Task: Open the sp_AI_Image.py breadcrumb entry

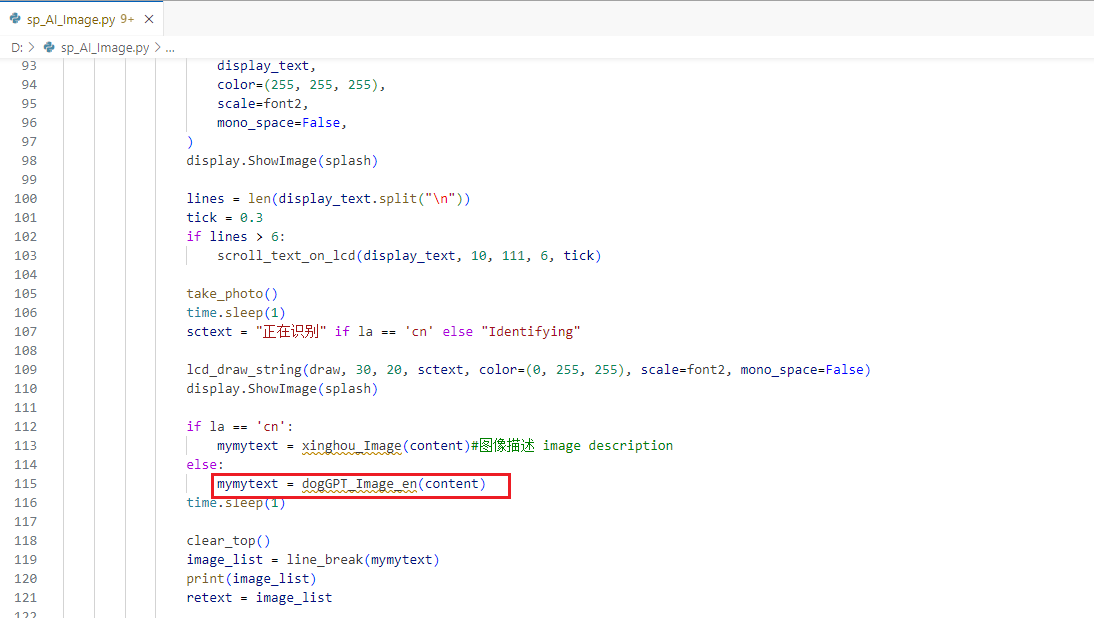Action: (x=105, y=47)
